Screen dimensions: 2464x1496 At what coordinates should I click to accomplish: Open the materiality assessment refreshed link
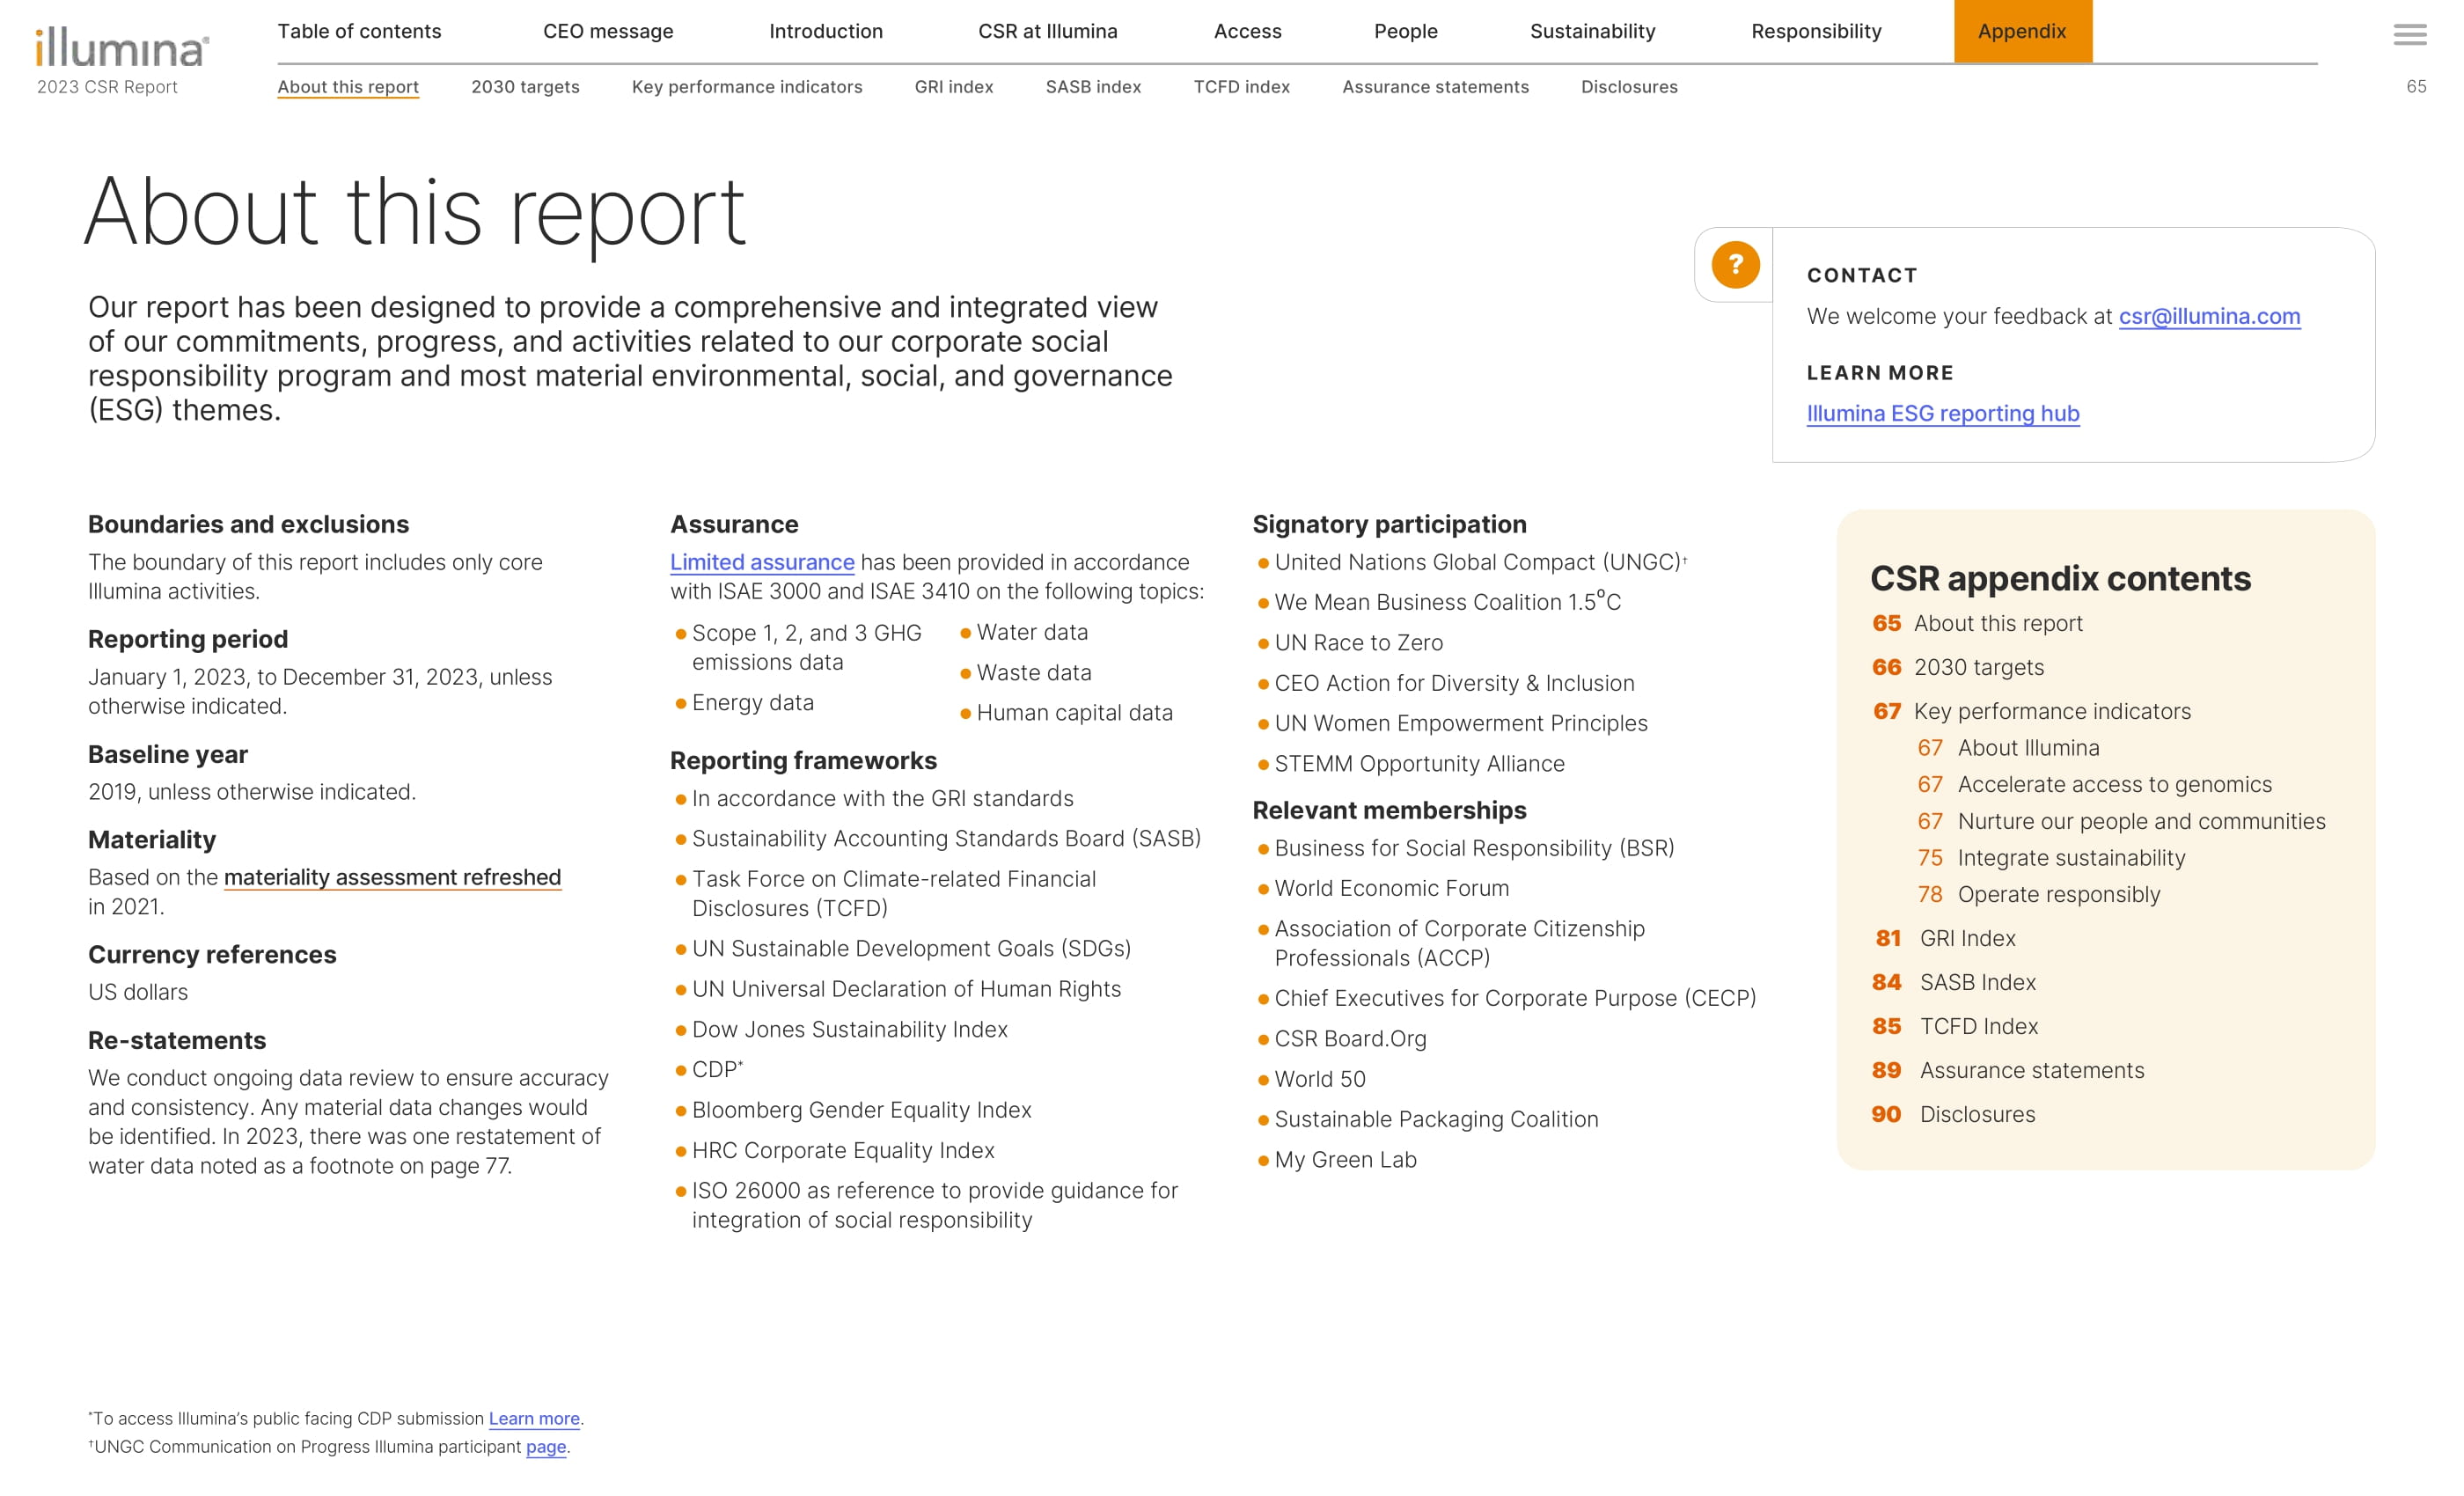[x=392, y=877]
